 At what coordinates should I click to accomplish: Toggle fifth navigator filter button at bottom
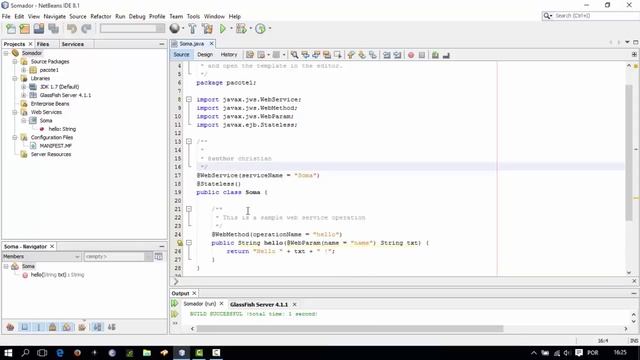[67, 327]
